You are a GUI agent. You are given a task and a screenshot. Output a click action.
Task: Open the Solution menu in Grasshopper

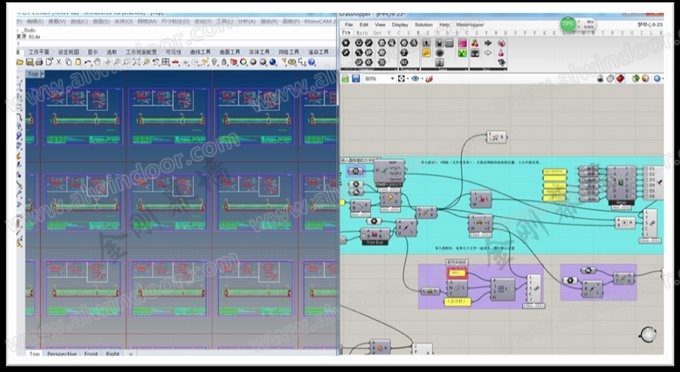[423, 25]
